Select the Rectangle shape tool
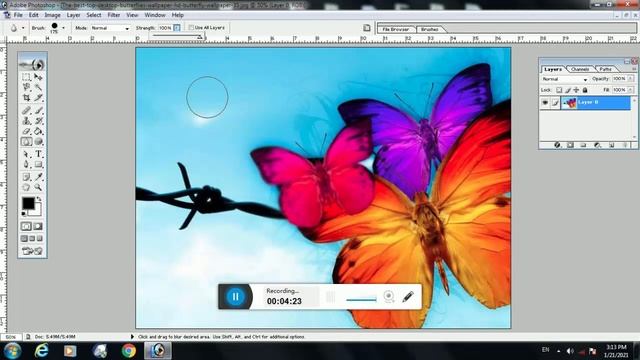 tap(38, 164)
